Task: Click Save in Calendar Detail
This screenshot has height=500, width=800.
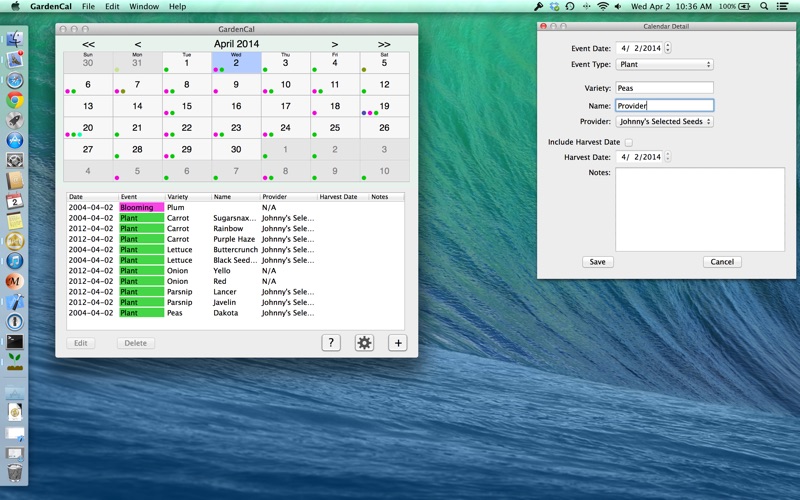Action: coord(597,262)
